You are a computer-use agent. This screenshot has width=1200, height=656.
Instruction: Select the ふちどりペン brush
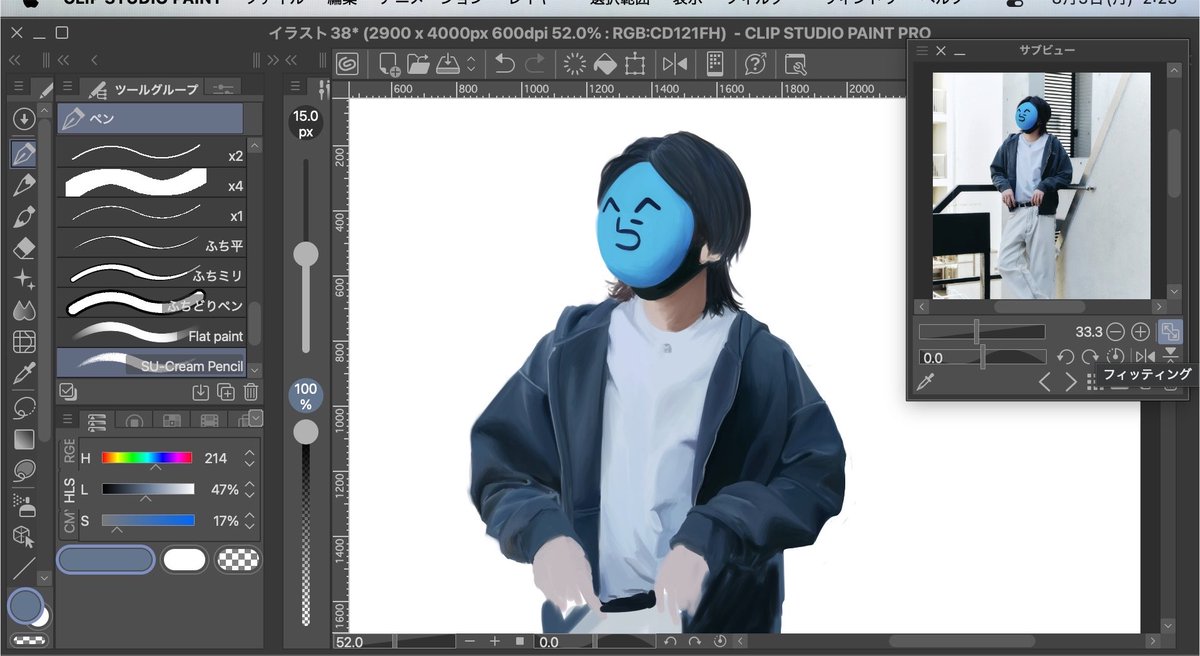coord(151,304)
